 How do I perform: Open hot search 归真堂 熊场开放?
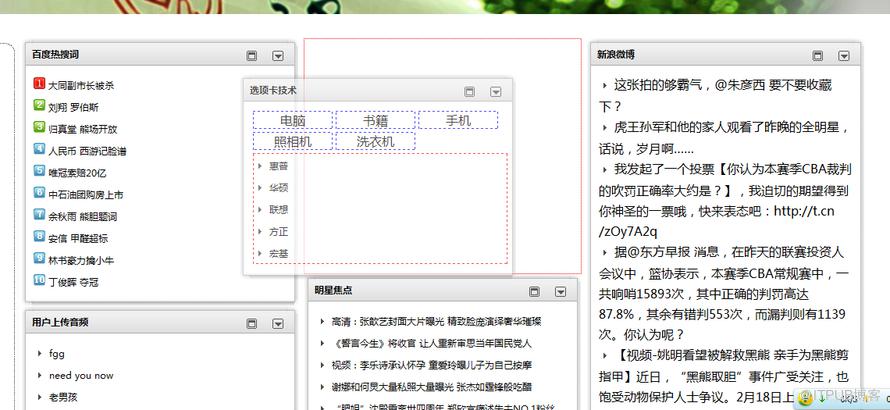(82, 129)
